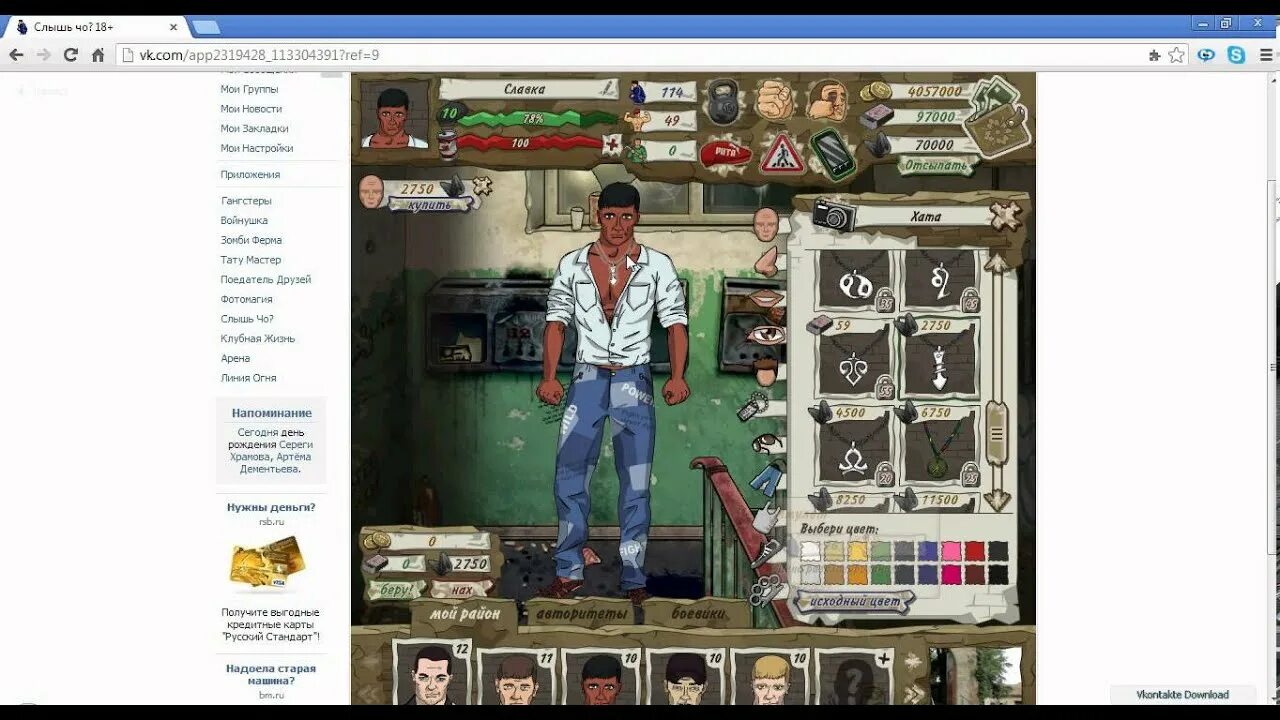
Task: Close the 2750 purchase popup
Action: [483, 186]
